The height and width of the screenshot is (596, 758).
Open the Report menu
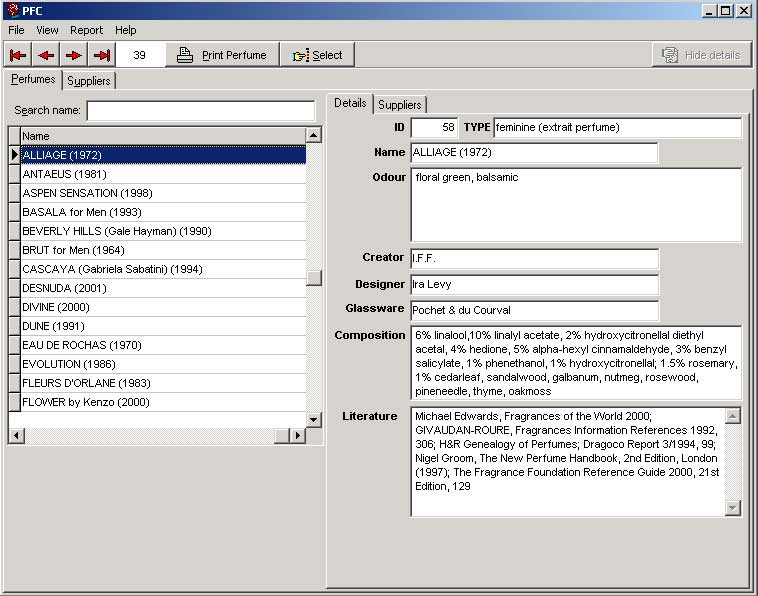(87, 30)
